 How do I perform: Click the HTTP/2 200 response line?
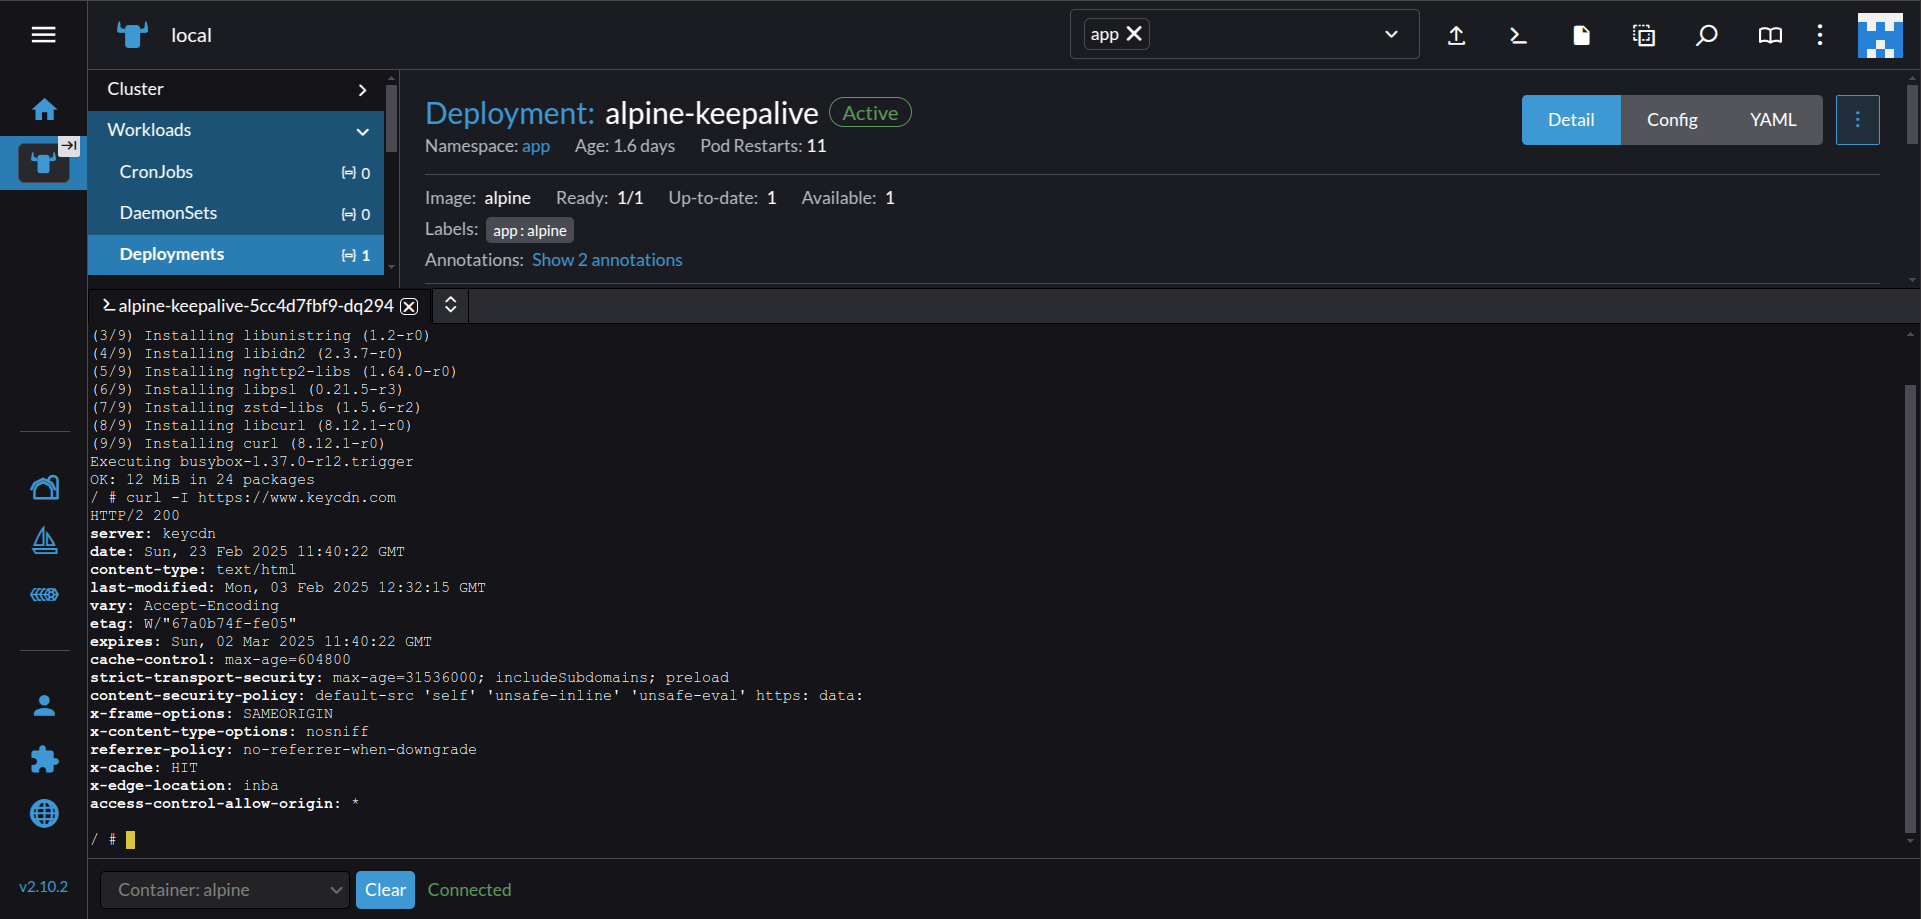click(x=135, y=516)
